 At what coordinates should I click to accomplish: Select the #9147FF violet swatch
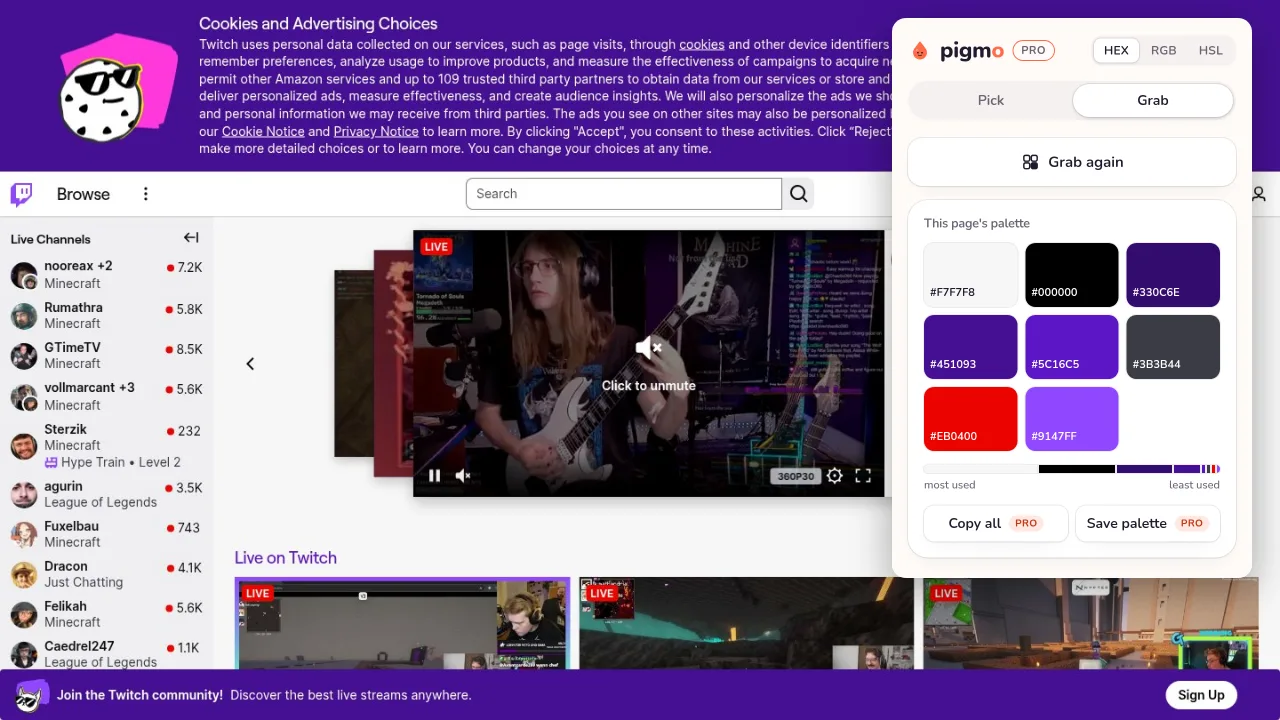tap(1072, 419)
